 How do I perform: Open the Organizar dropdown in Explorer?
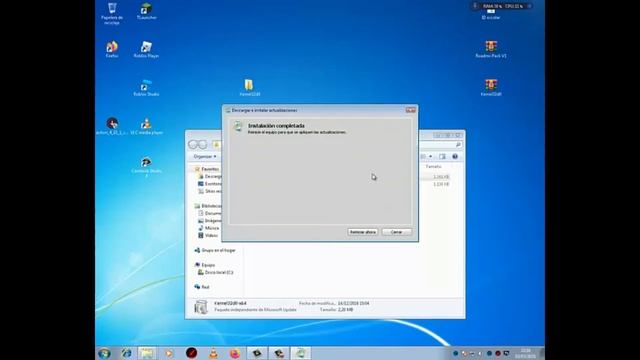click(x=205, y=156)
